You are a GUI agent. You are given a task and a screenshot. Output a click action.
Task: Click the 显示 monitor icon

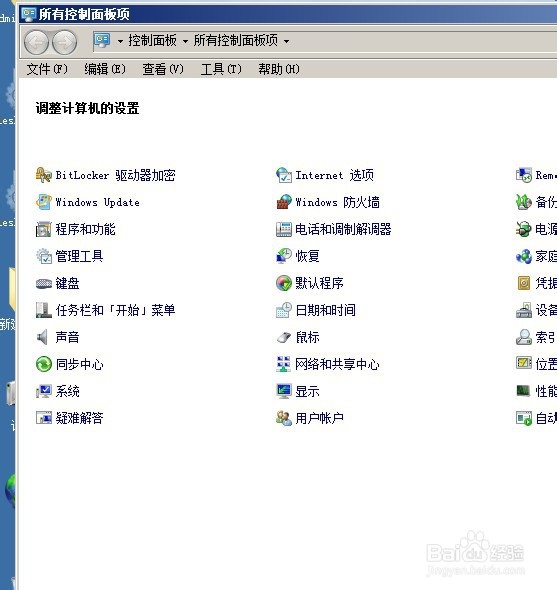(x=283, y=391)
